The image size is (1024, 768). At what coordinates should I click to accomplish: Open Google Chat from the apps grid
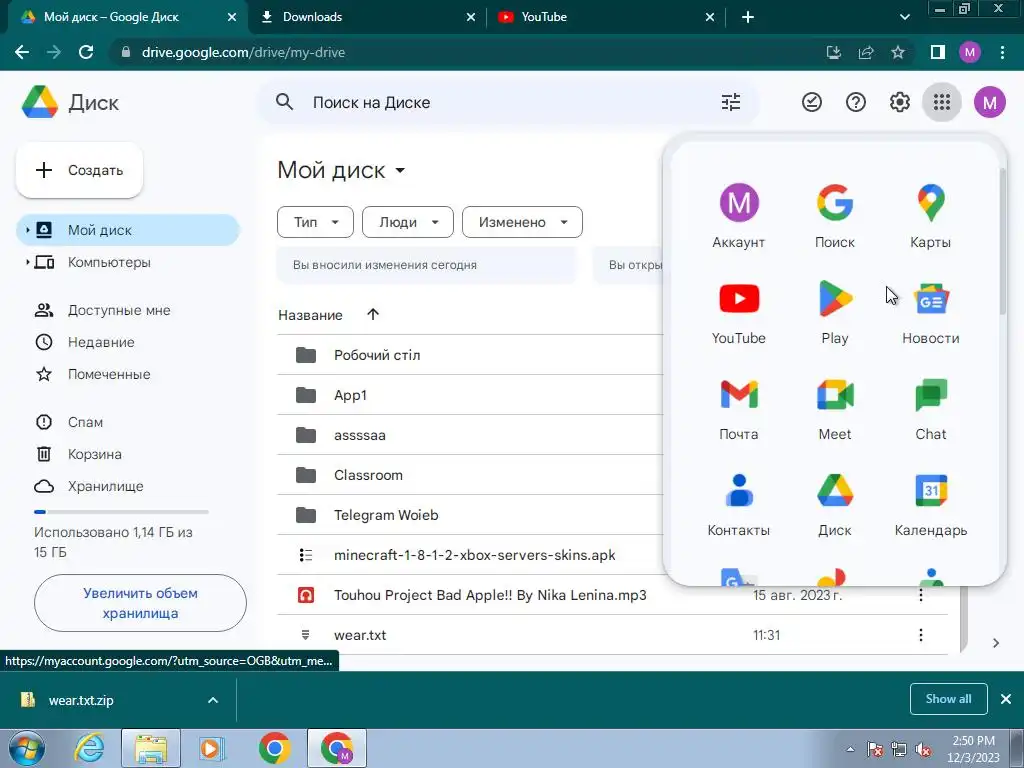tap(931, 408)
